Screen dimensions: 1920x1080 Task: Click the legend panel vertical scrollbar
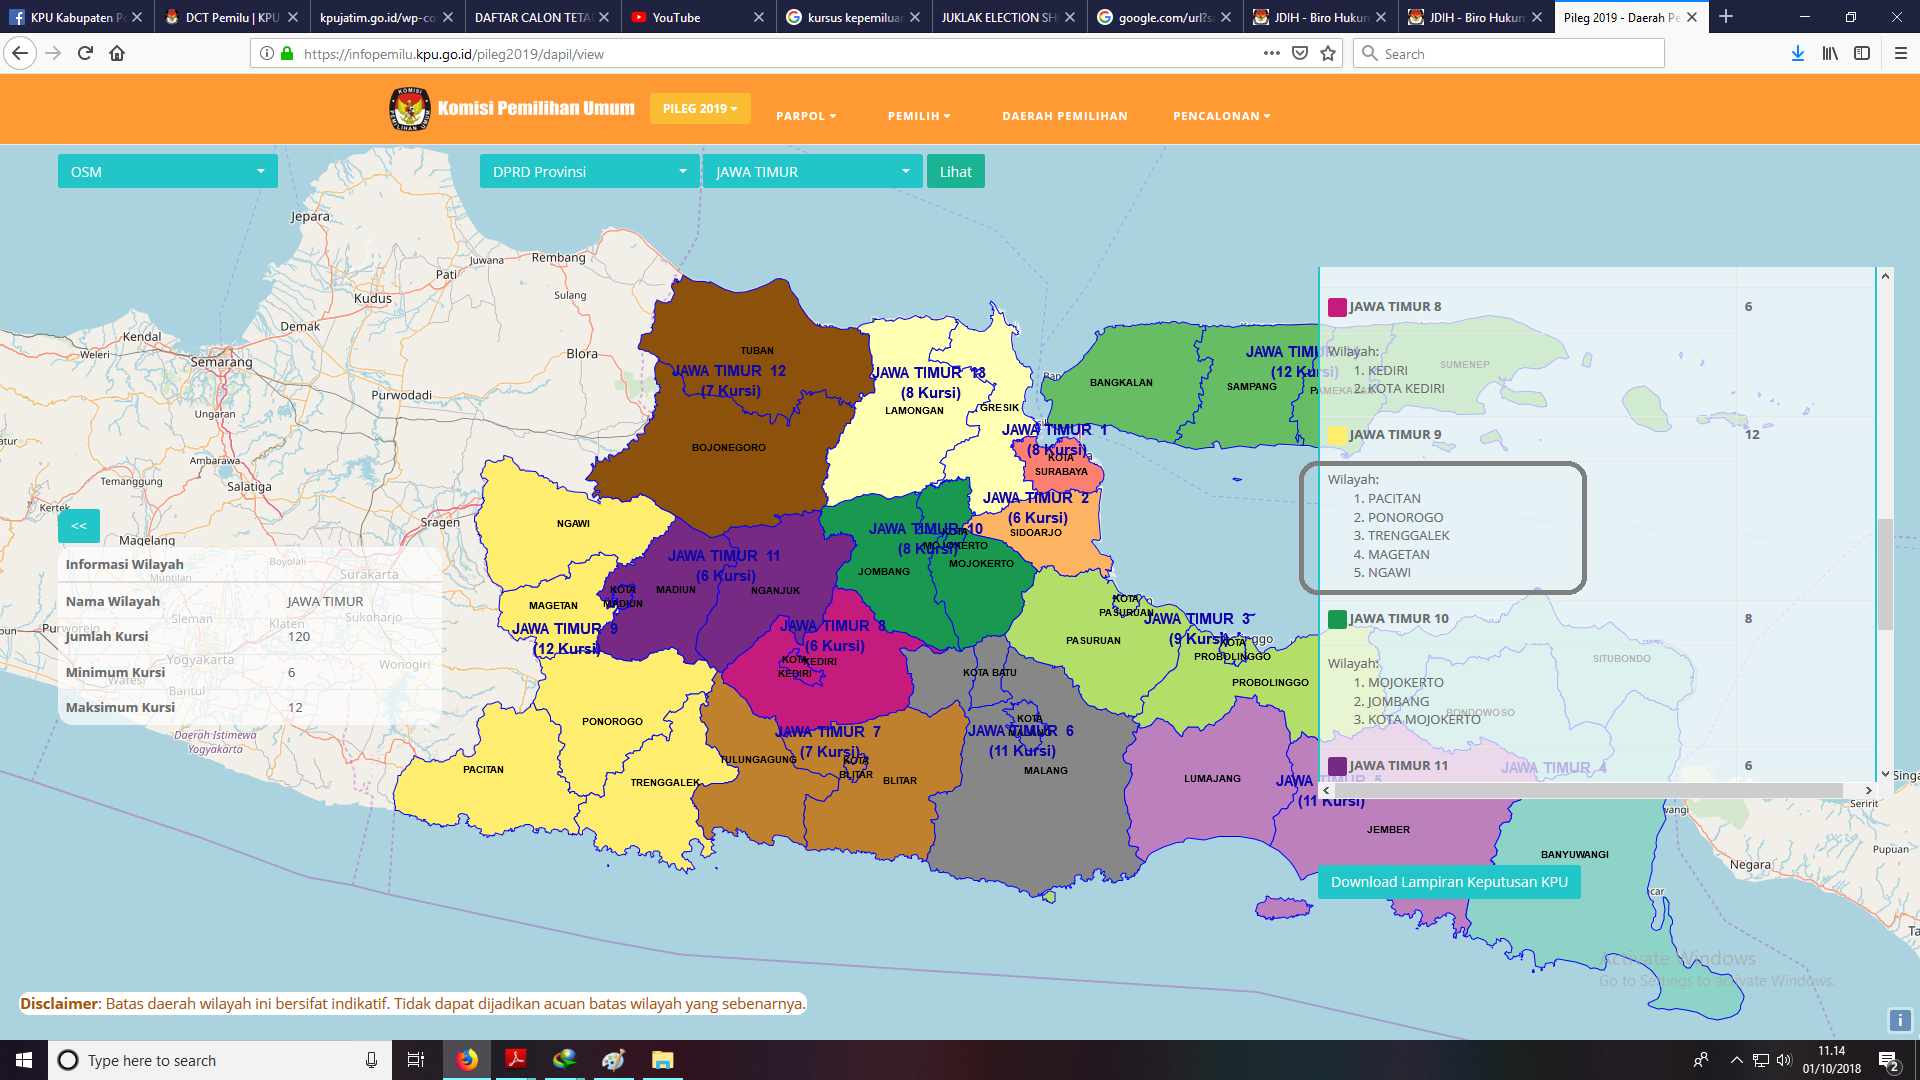1885,574
